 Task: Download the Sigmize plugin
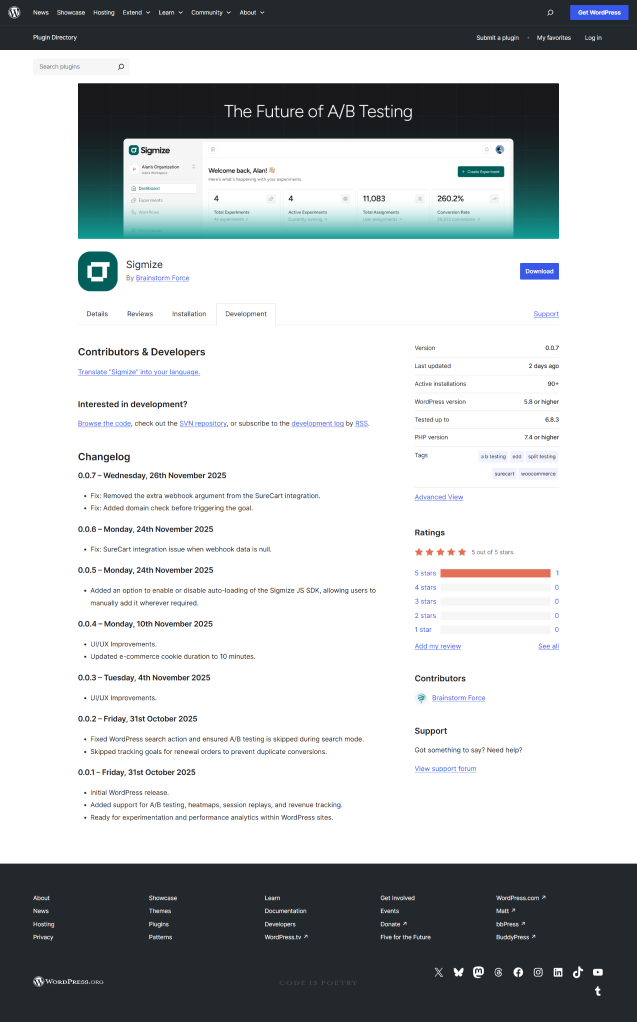point(539,271)
